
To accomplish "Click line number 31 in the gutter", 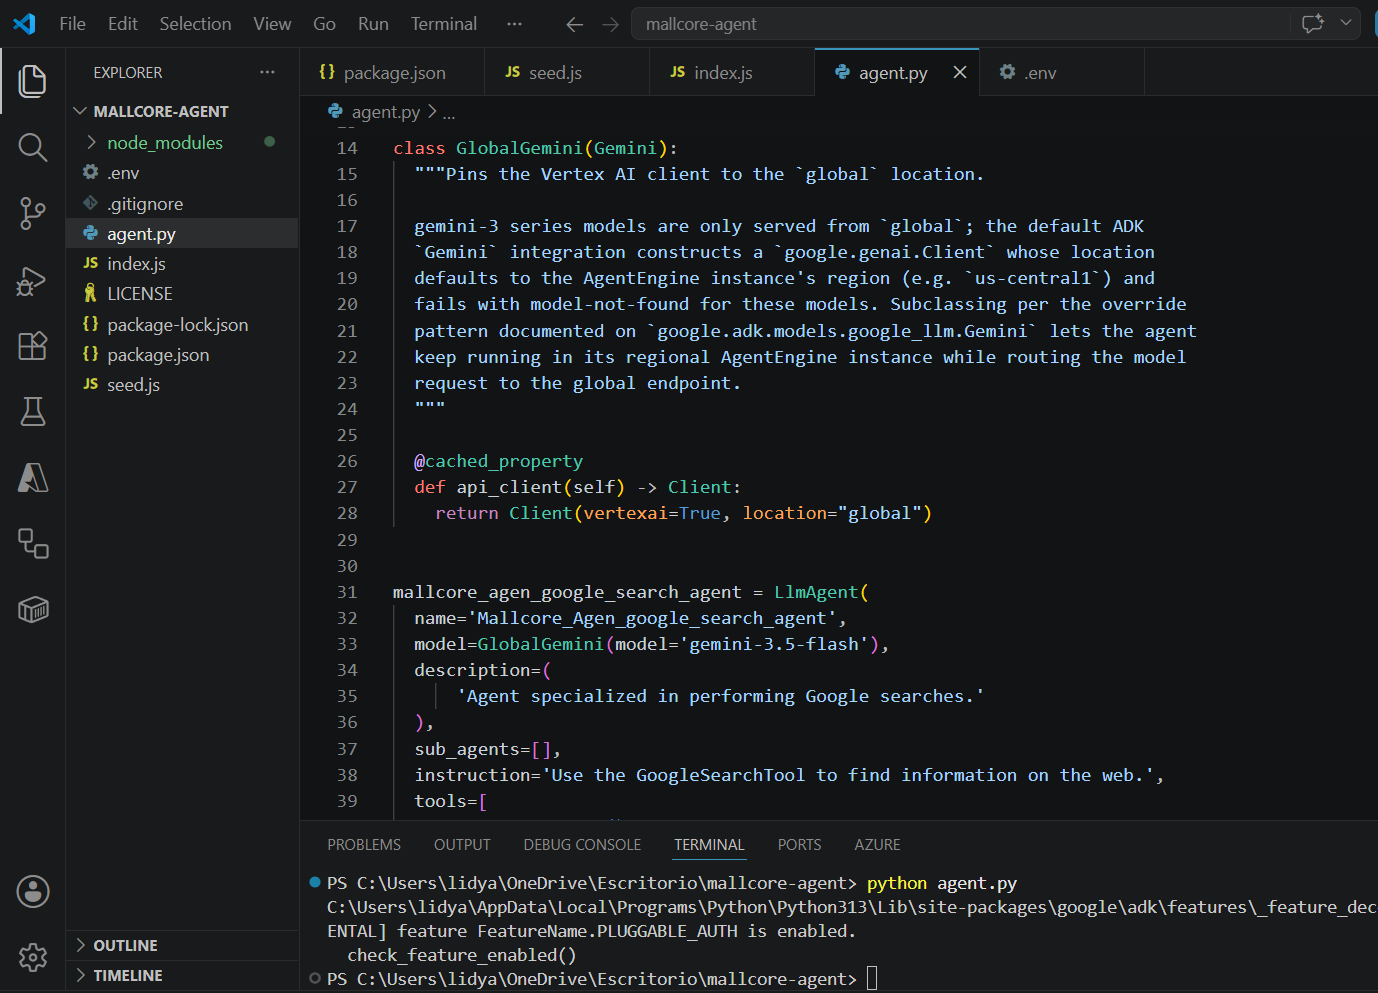I will (347, 592).
